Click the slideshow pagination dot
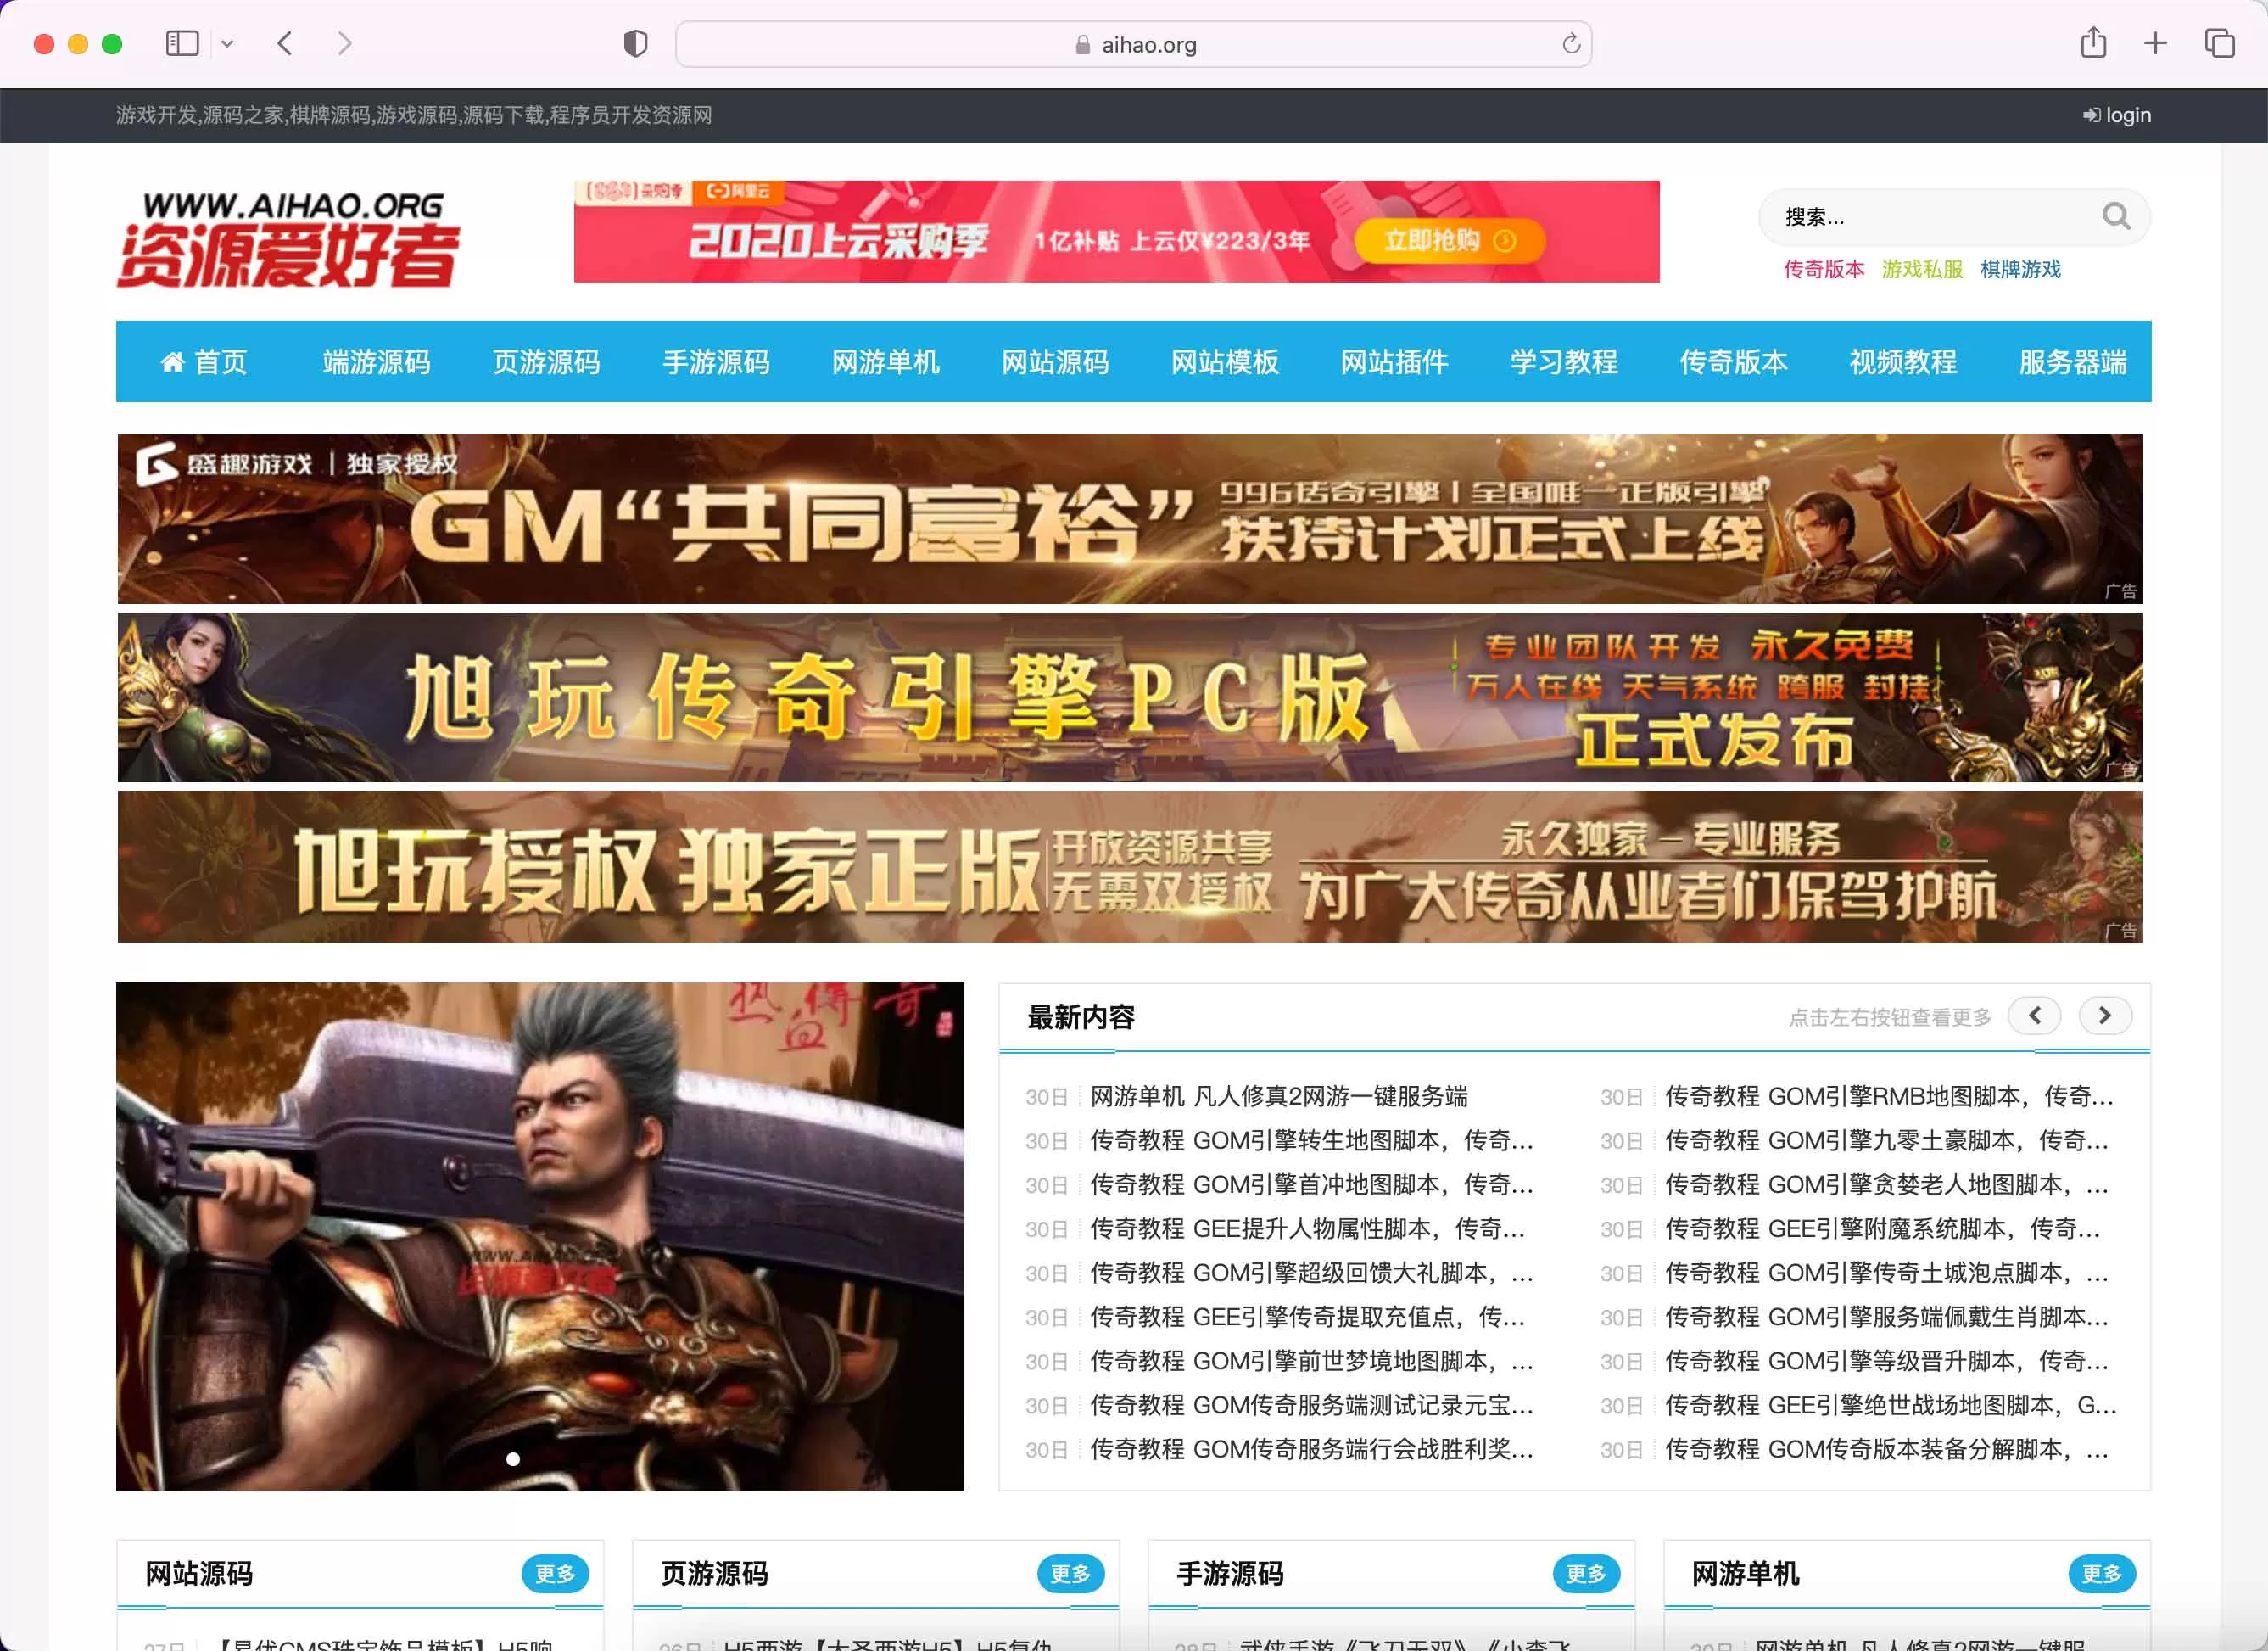This screenshot has height=1651, width=2268. point(513,1459)
